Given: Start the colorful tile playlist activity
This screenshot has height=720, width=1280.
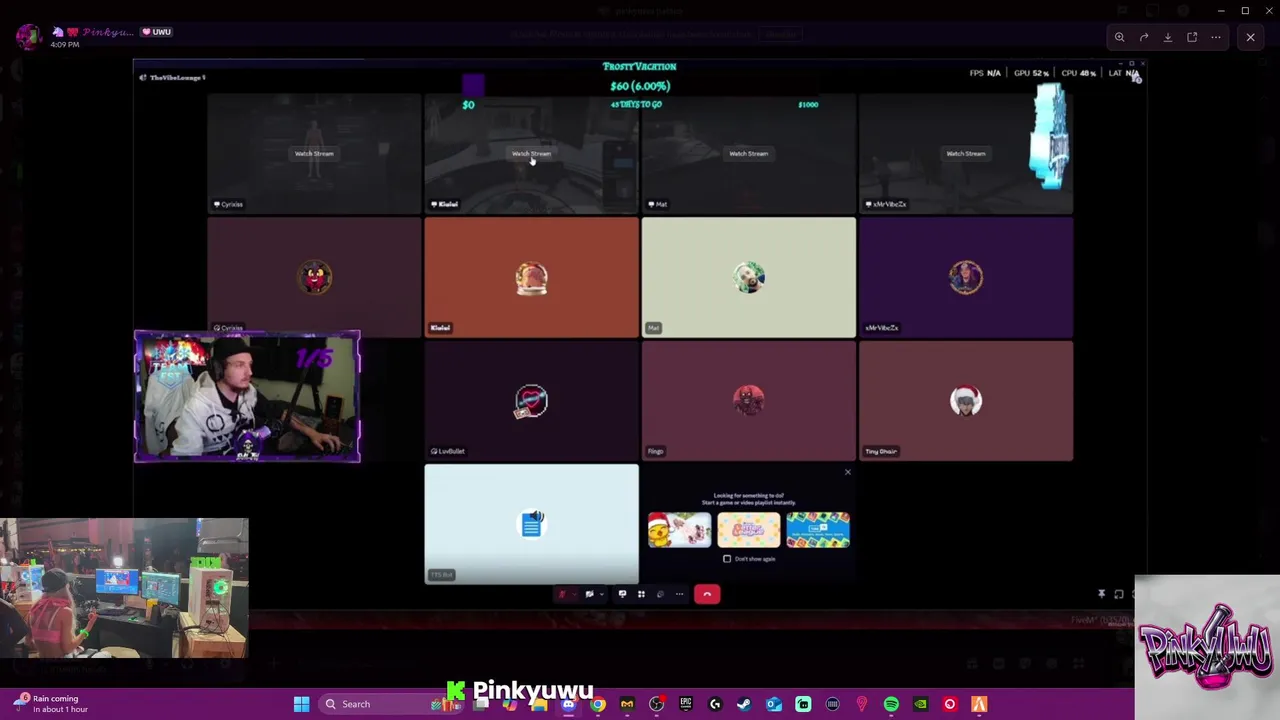Looking at the screenshot, I should click(x=818, y=530).
